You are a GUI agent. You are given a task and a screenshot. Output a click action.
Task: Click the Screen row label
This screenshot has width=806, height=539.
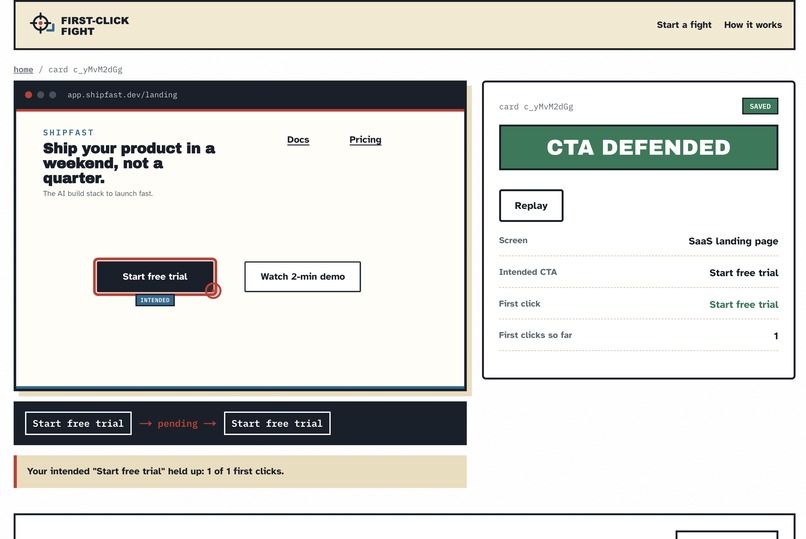[513, 240]
